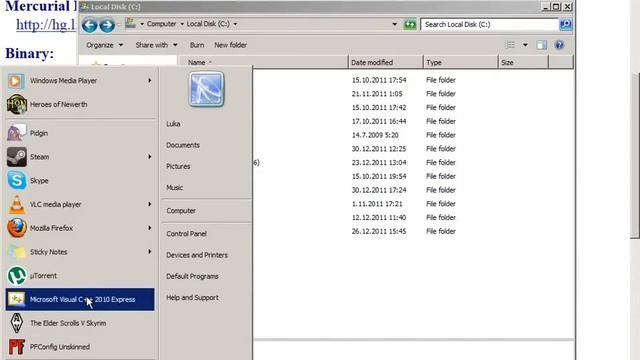Screen dimensions: 640x360
Task: Expand Local Disk (C:) breadcrumb arrow
Action: click(x=235, y=24)
